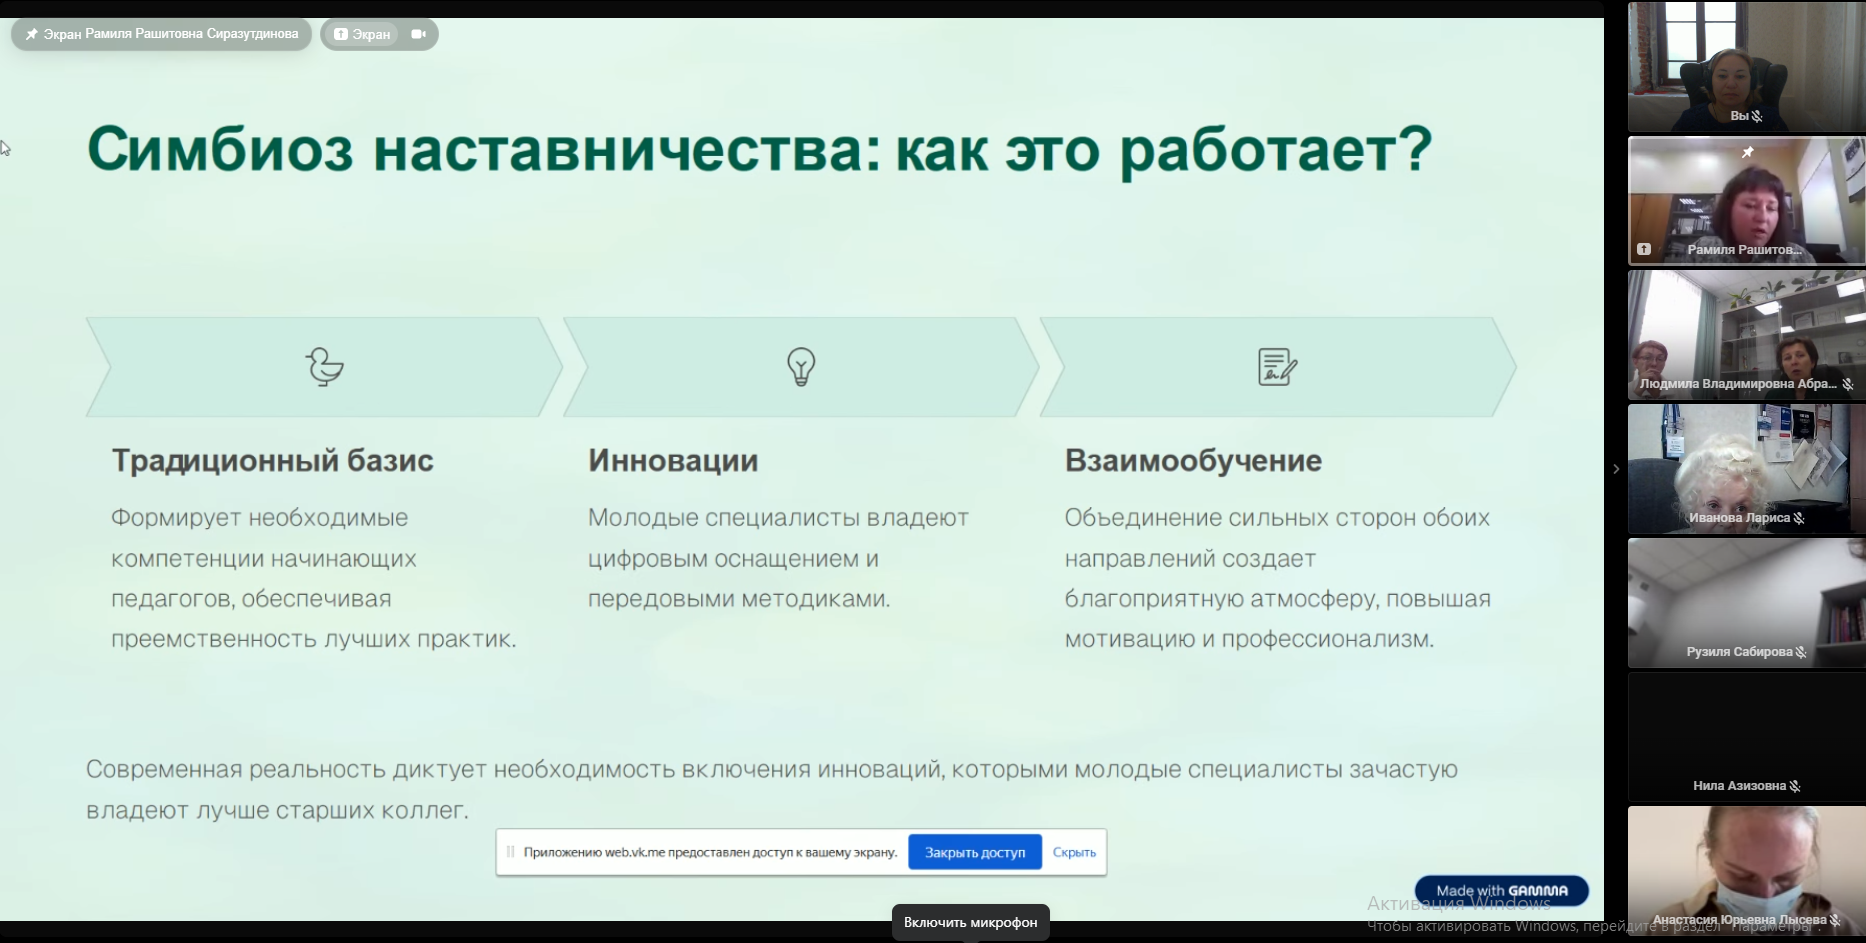Image resolution: width=1866 pixels, height=943 pixels.
Task: Click the drag handle of the screen sharing bar
Action: [x=510, y=852]
